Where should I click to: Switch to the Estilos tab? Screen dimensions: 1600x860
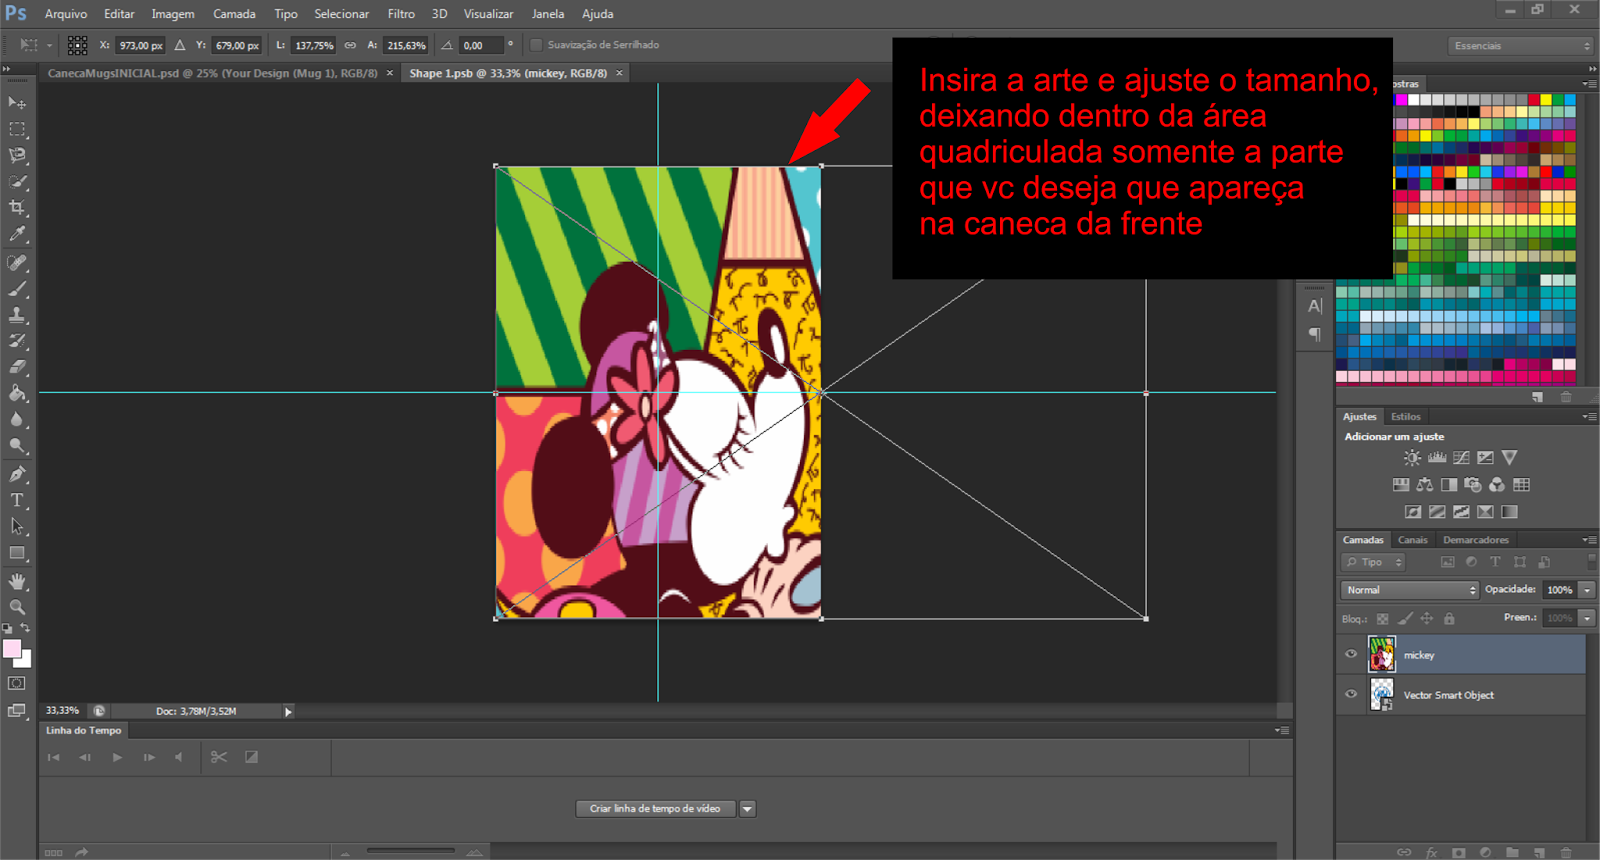[x=1405, y=417]
